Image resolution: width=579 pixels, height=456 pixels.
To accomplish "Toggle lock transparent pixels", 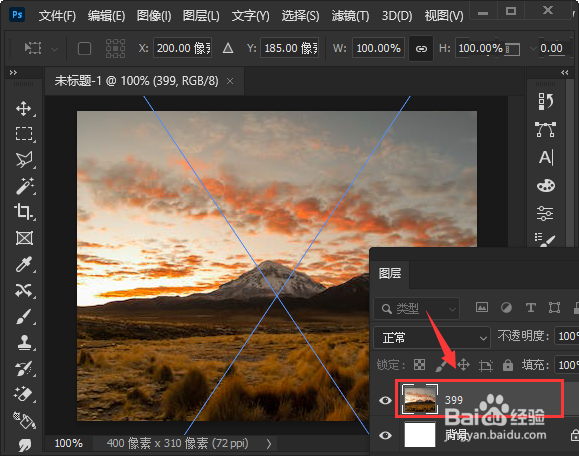I will (419, 365).
